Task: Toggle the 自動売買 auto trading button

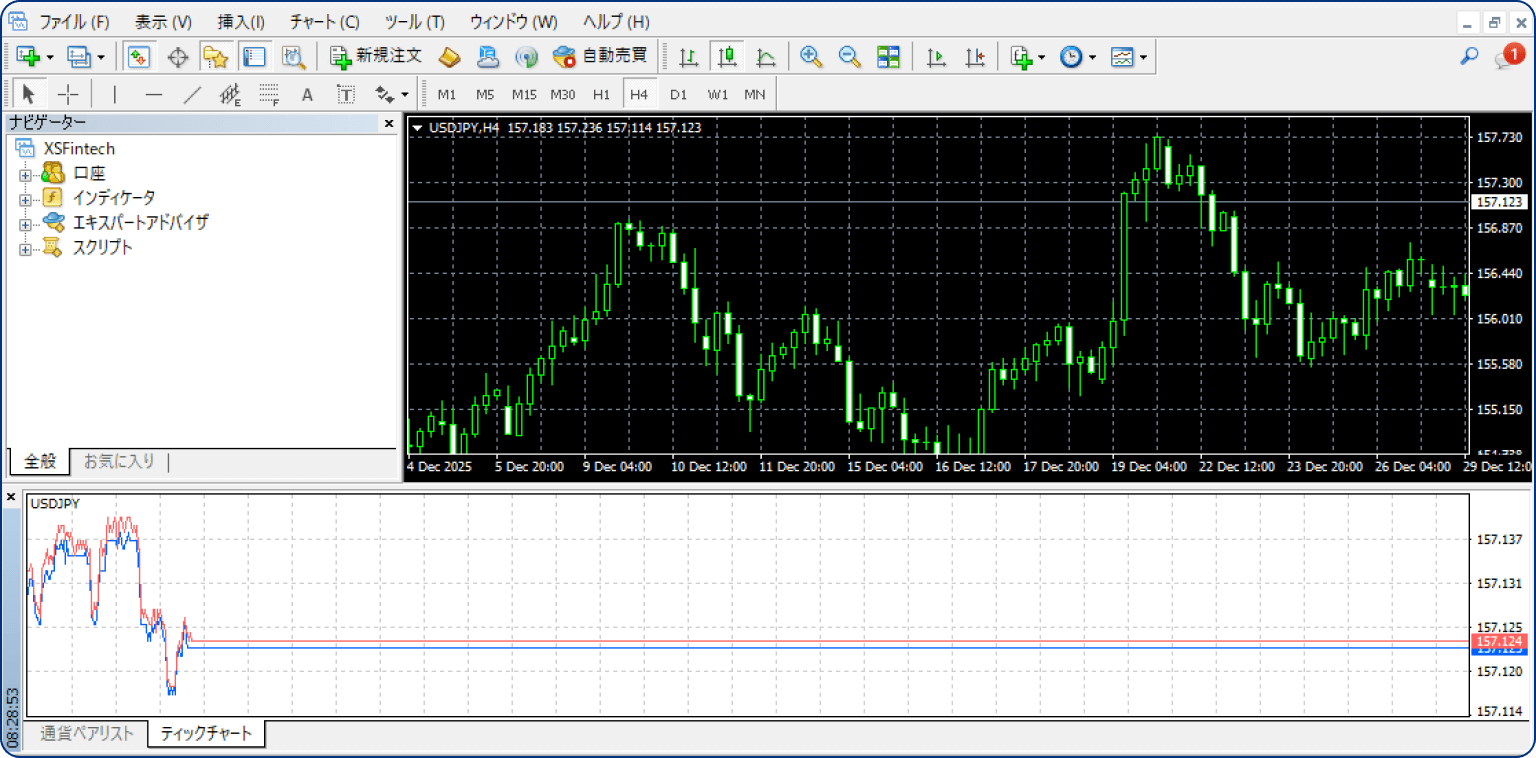Action: (601, 57)
